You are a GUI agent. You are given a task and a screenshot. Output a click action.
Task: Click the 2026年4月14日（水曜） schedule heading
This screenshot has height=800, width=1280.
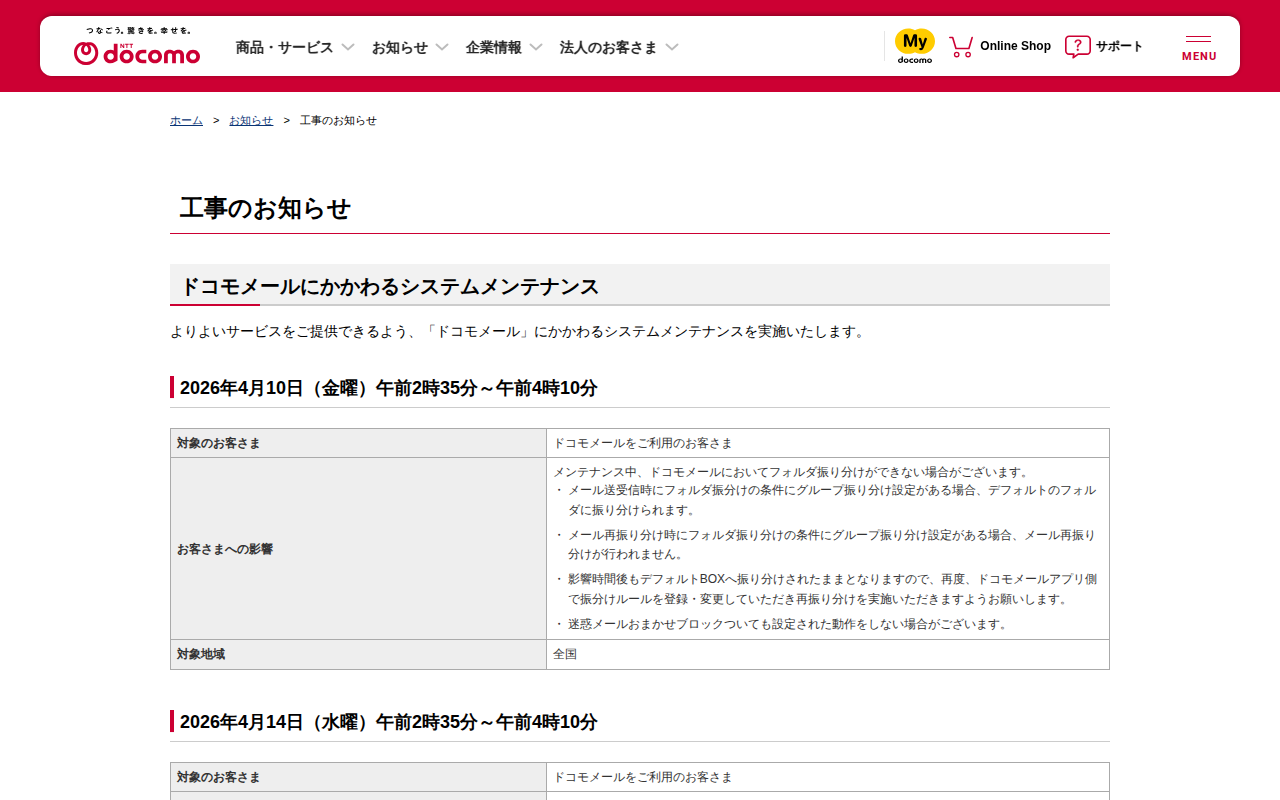pos(388,722)
